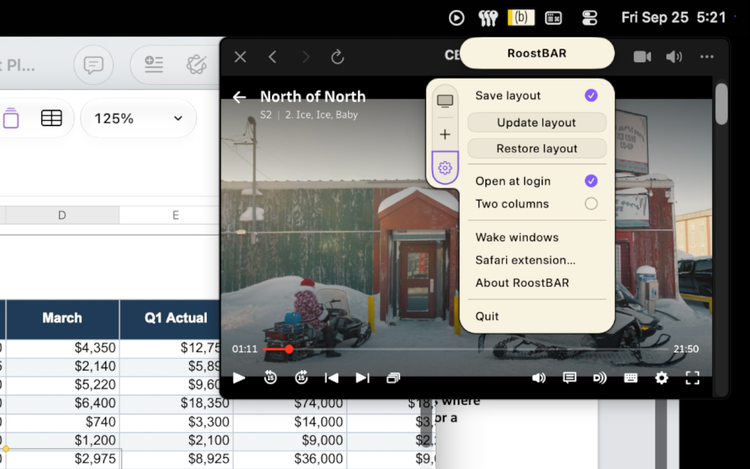This screenshot has width=750, height=469.
Task: Select the $14,000 cell
Action: [290, 422]
